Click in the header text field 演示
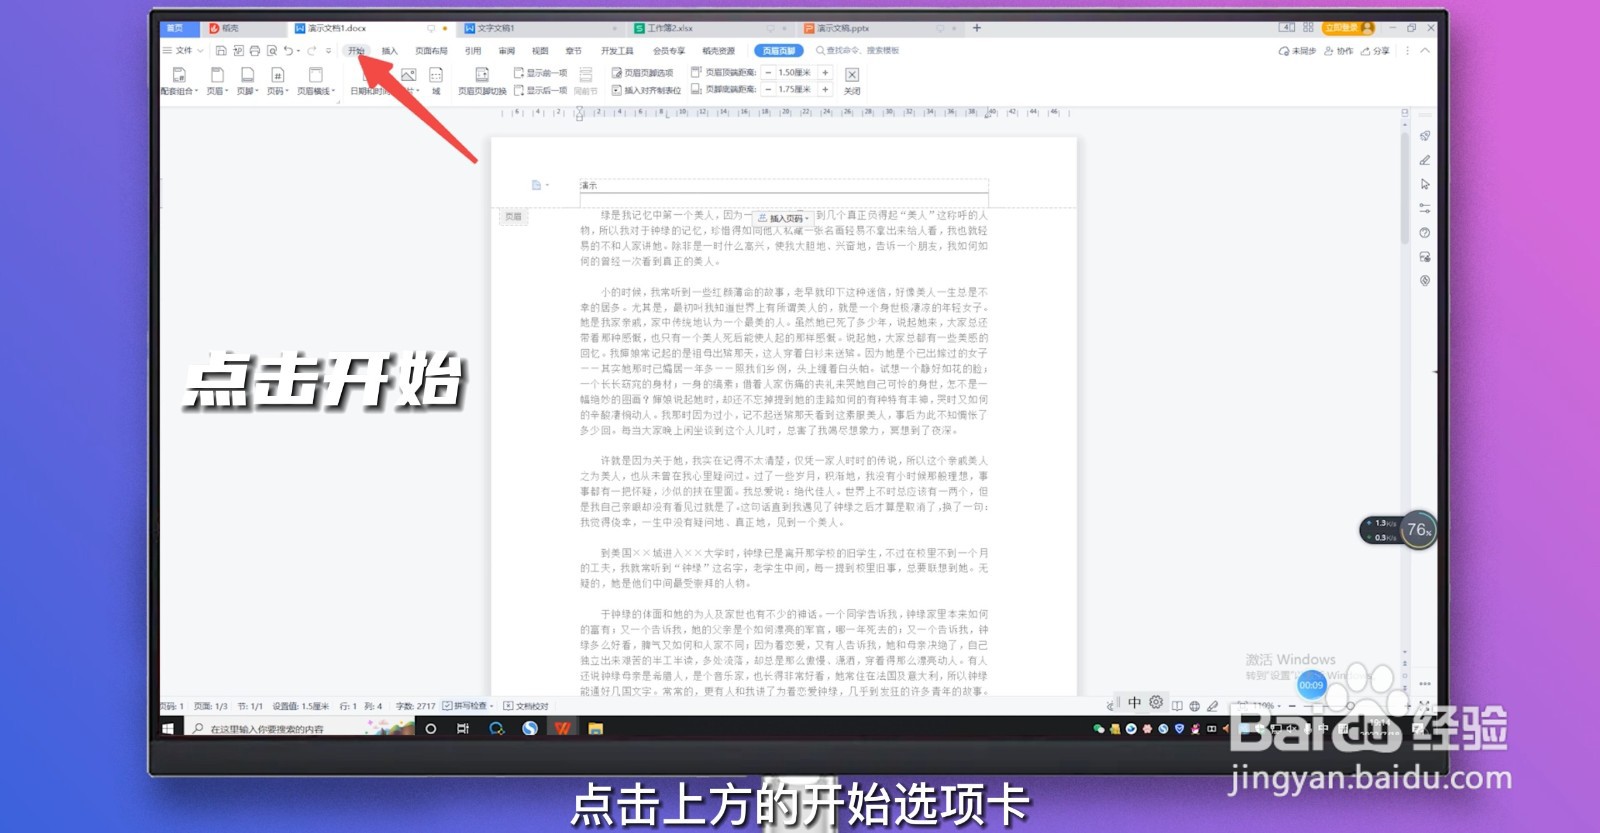 (x=784, y=186)
